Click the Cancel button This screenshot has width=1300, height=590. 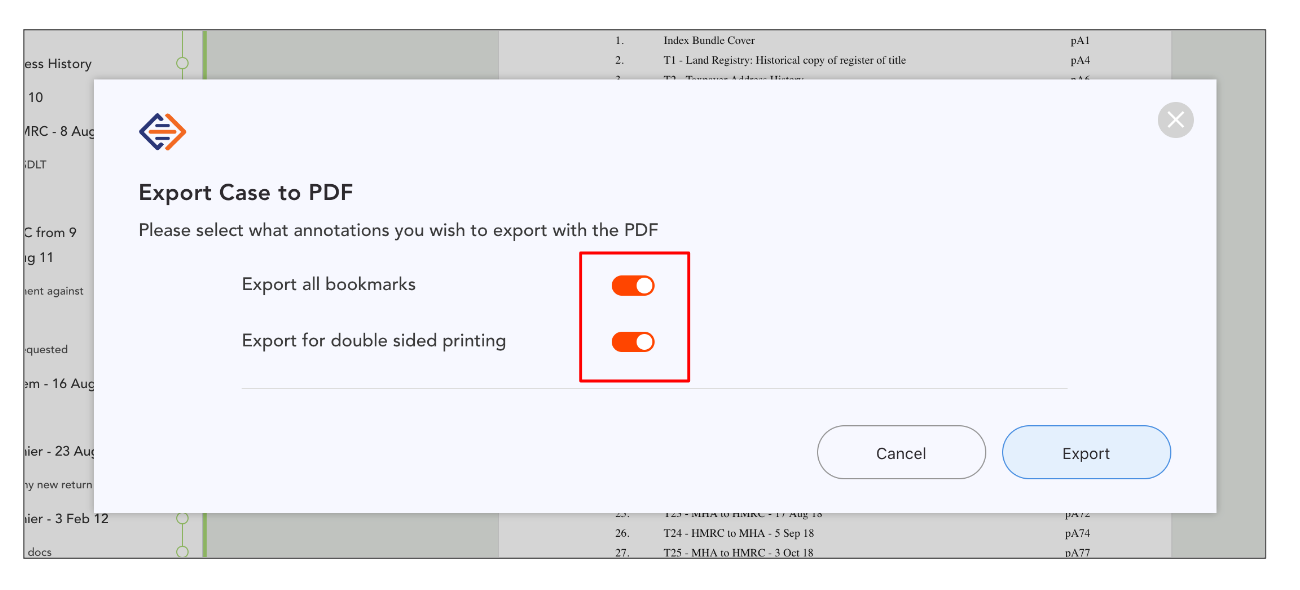tap(901, 453)
